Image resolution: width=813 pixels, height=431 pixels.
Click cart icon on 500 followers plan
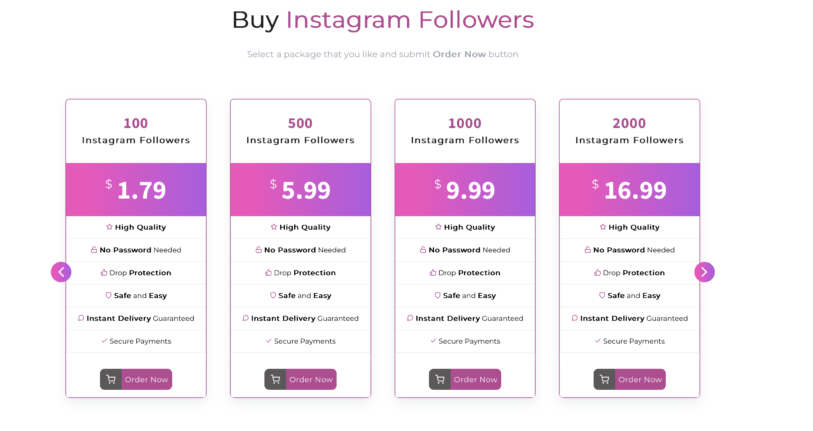click(x=275, y=379)
